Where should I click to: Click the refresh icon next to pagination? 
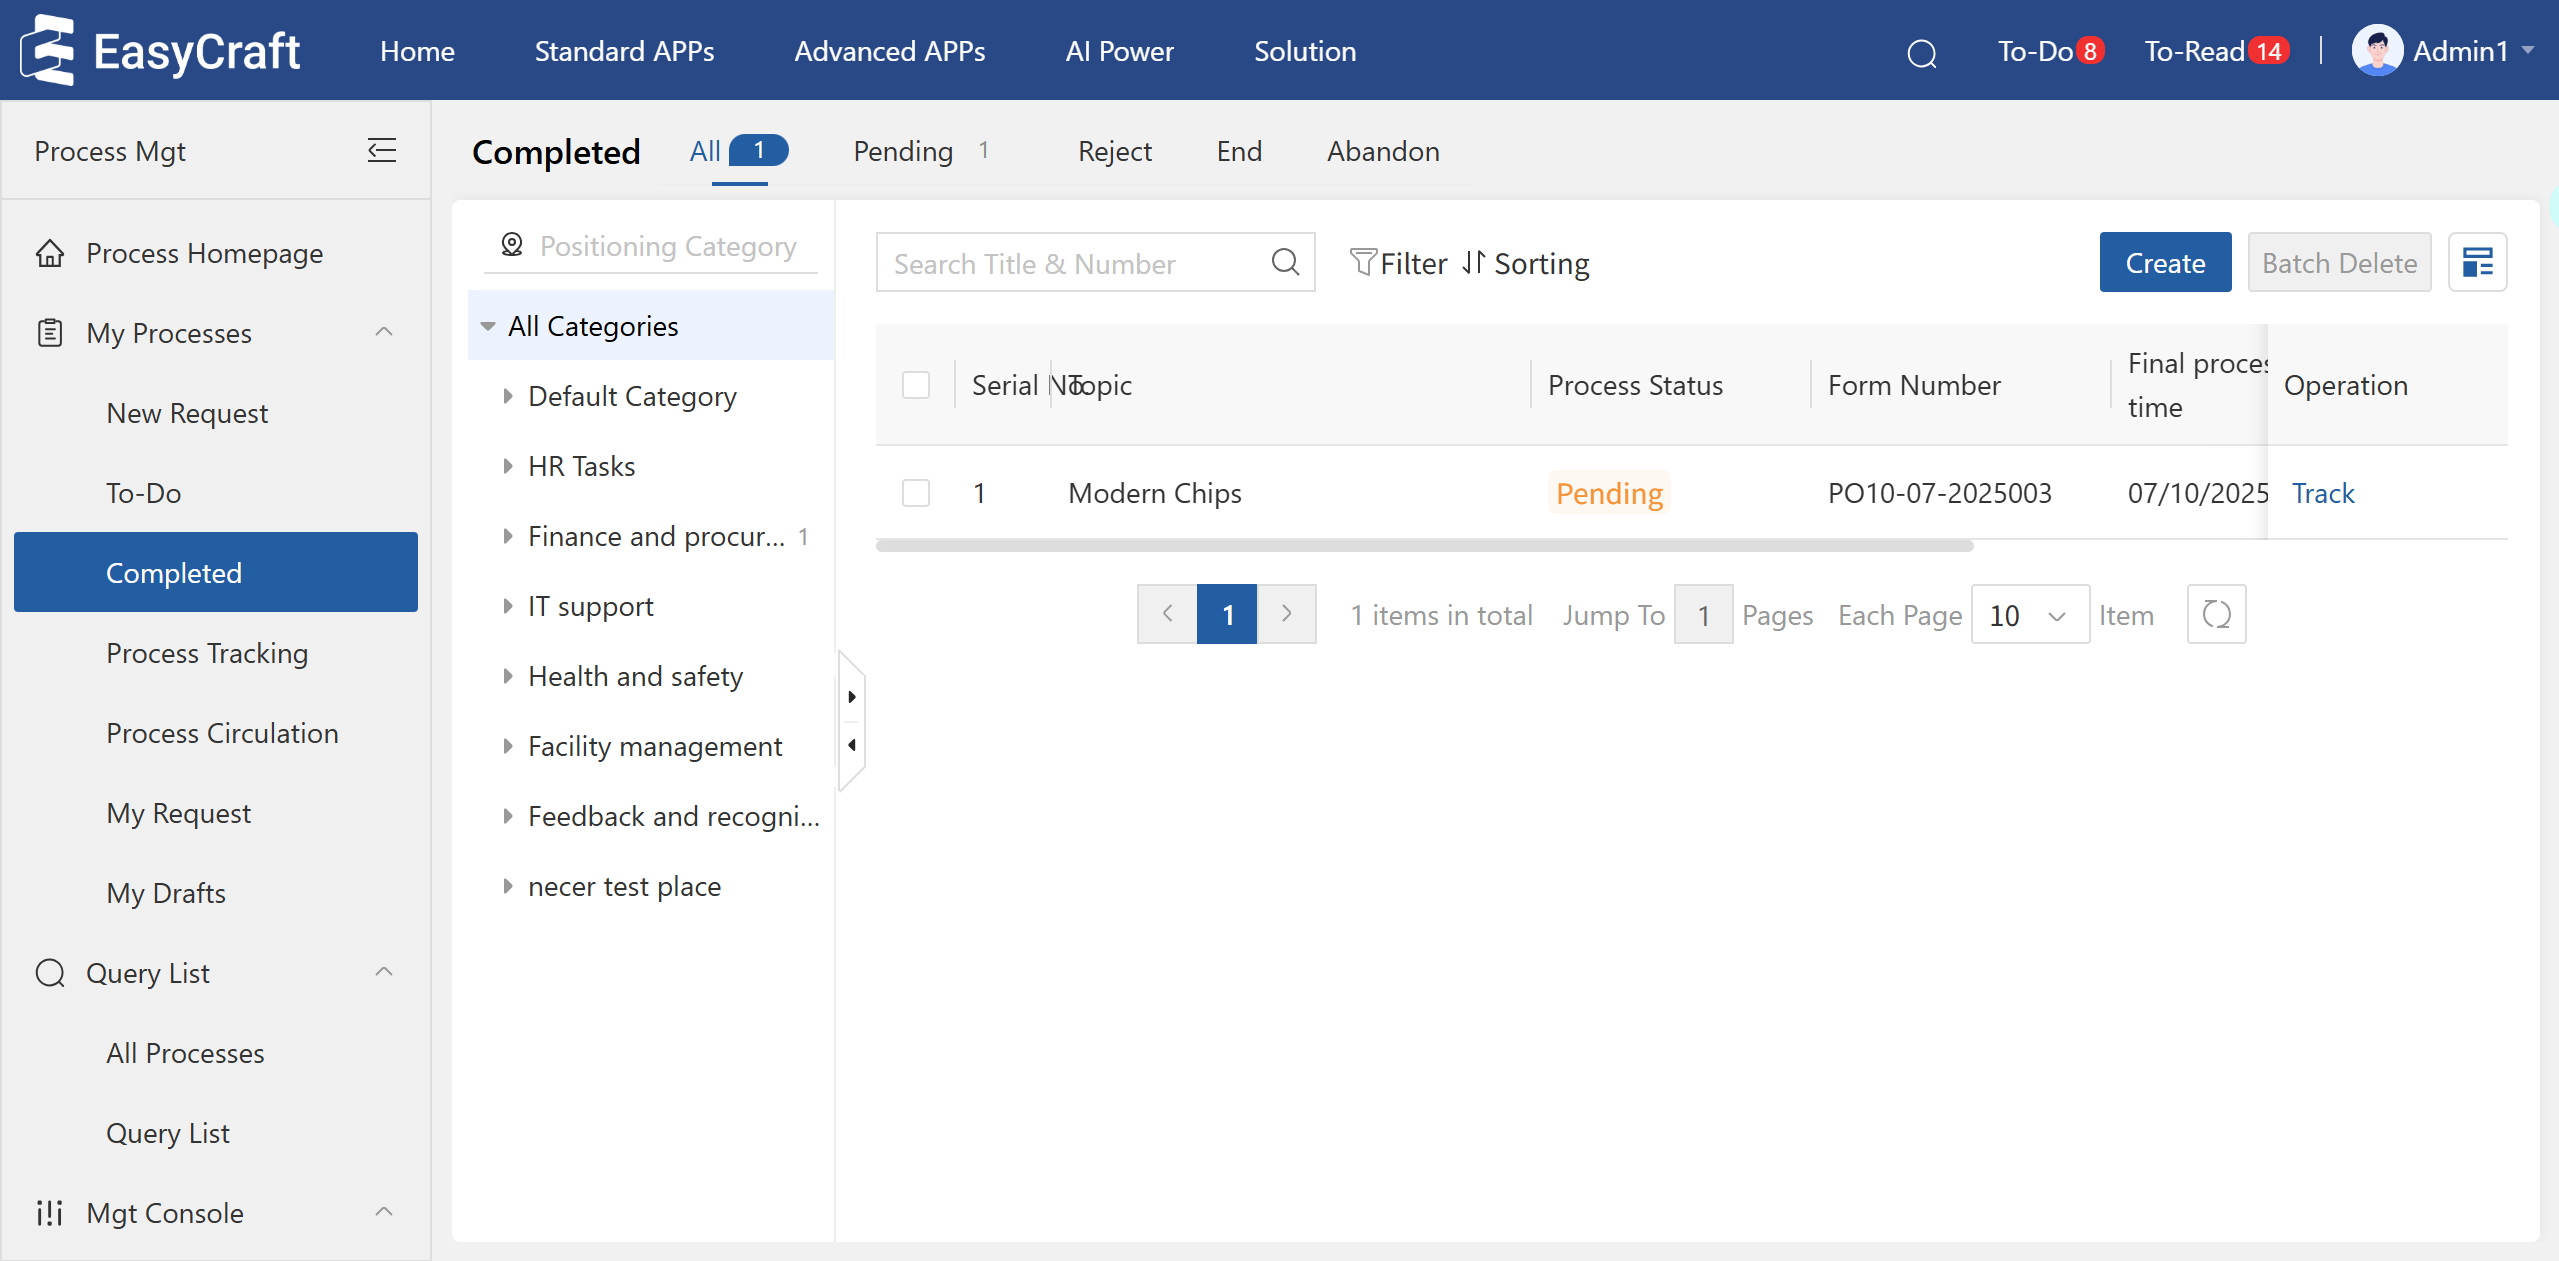[2216, 615]
